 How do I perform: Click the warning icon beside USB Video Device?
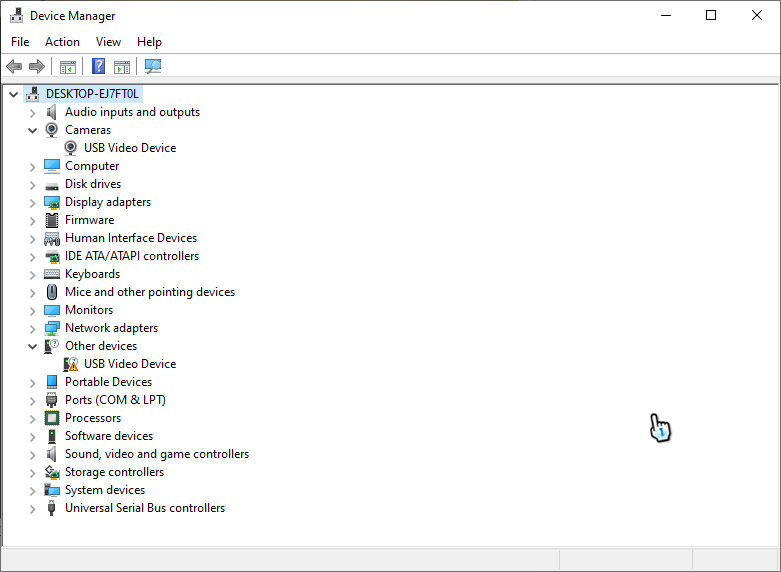71,364
